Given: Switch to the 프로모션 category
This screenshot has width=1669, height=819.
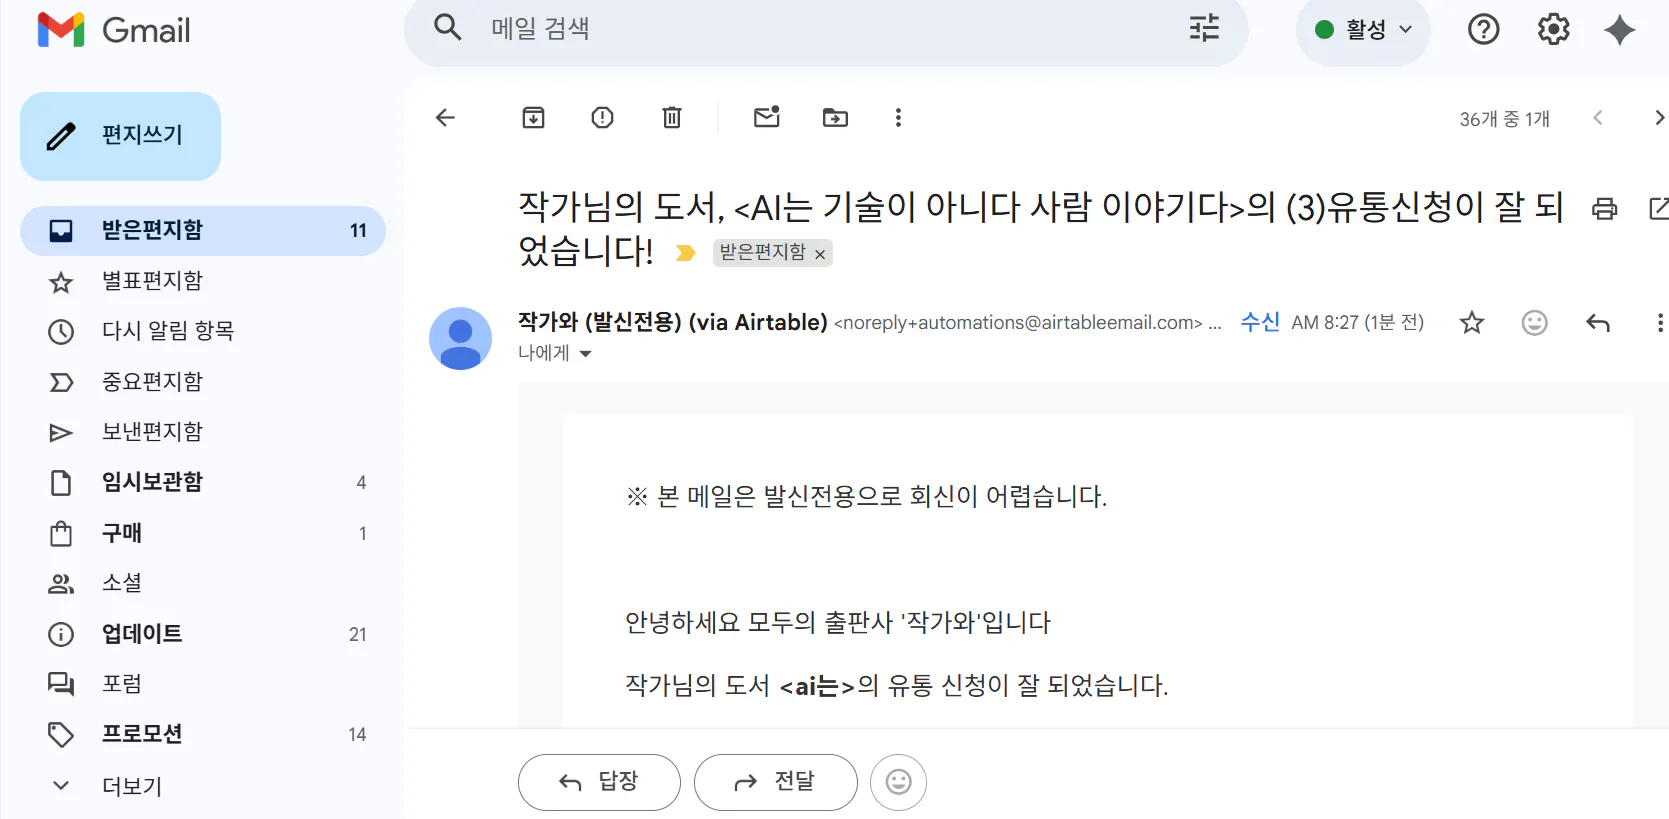Looking at the screenshot, I should coord(142,733).
